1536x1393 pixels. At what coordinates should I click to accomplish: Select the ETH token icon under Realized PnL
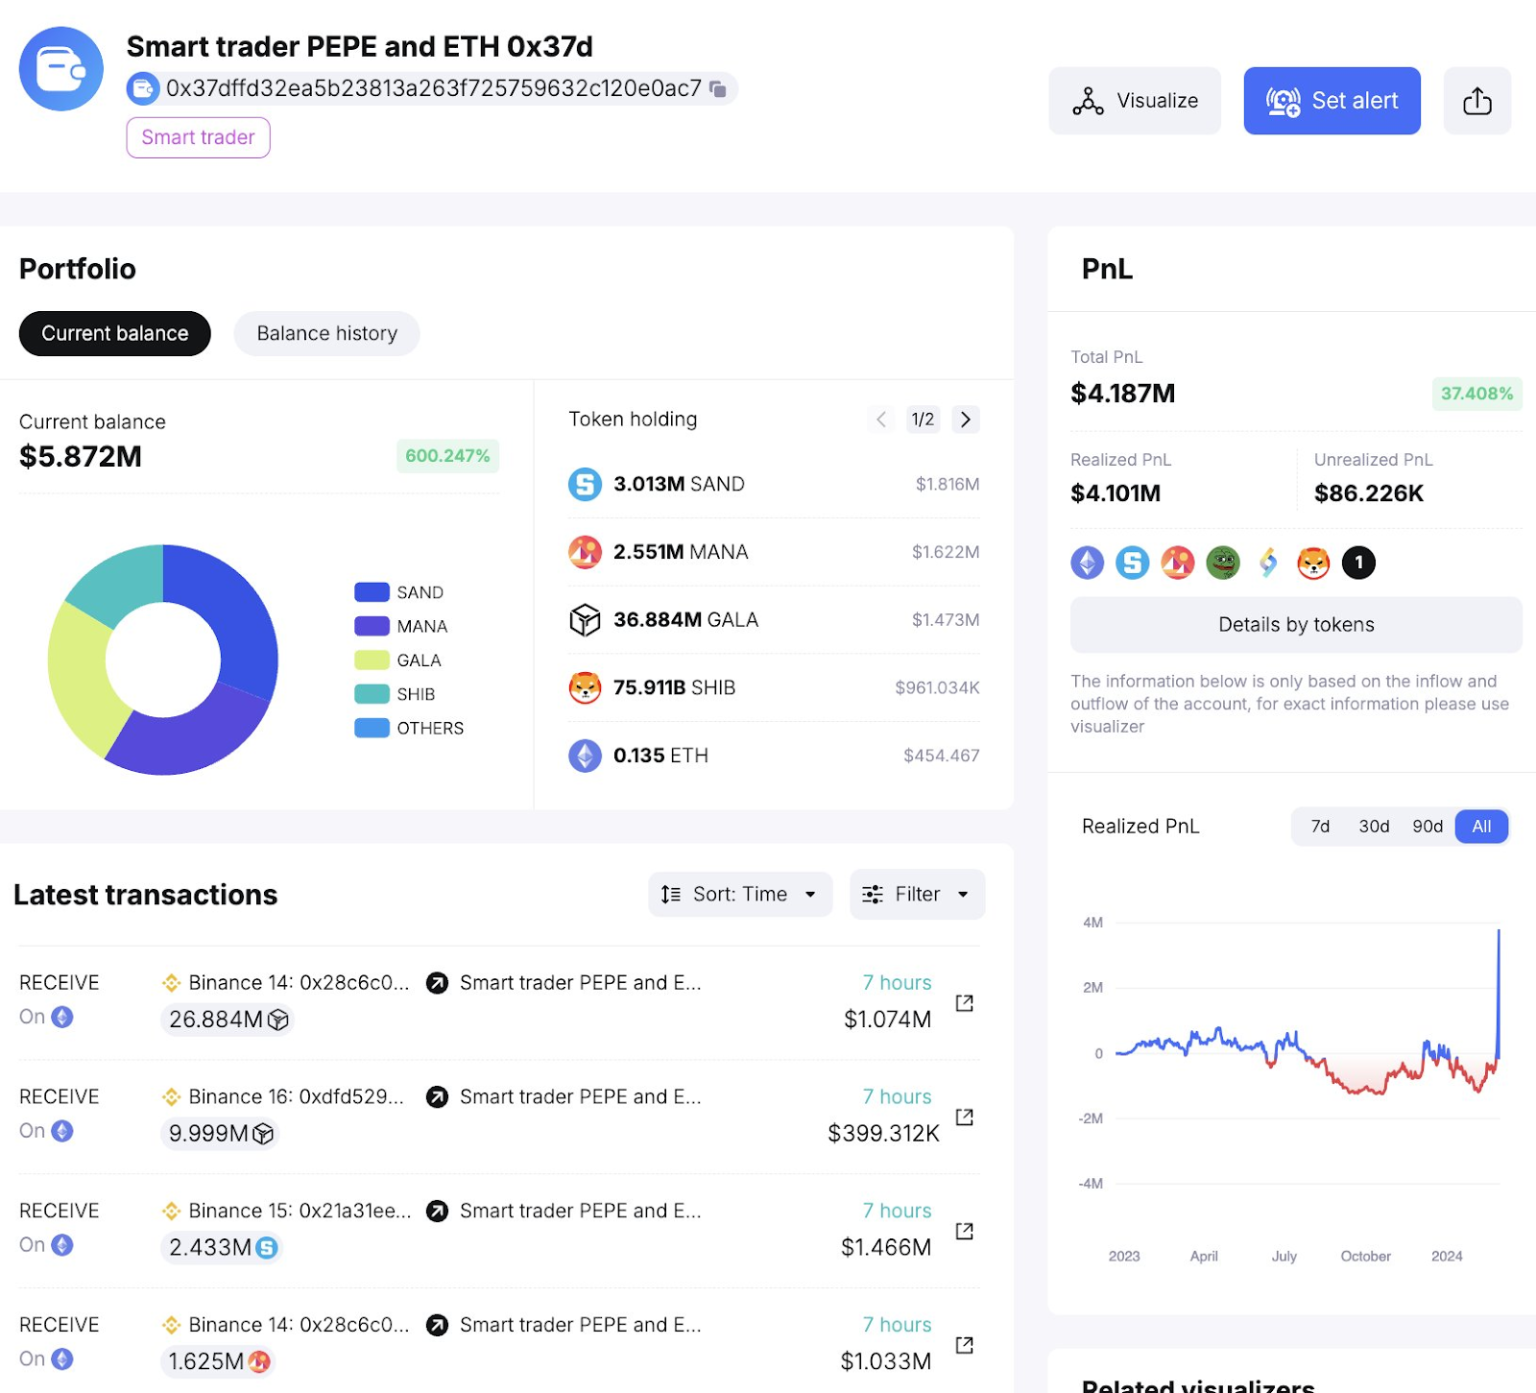pyautogui.click(x=1086, y=563)
